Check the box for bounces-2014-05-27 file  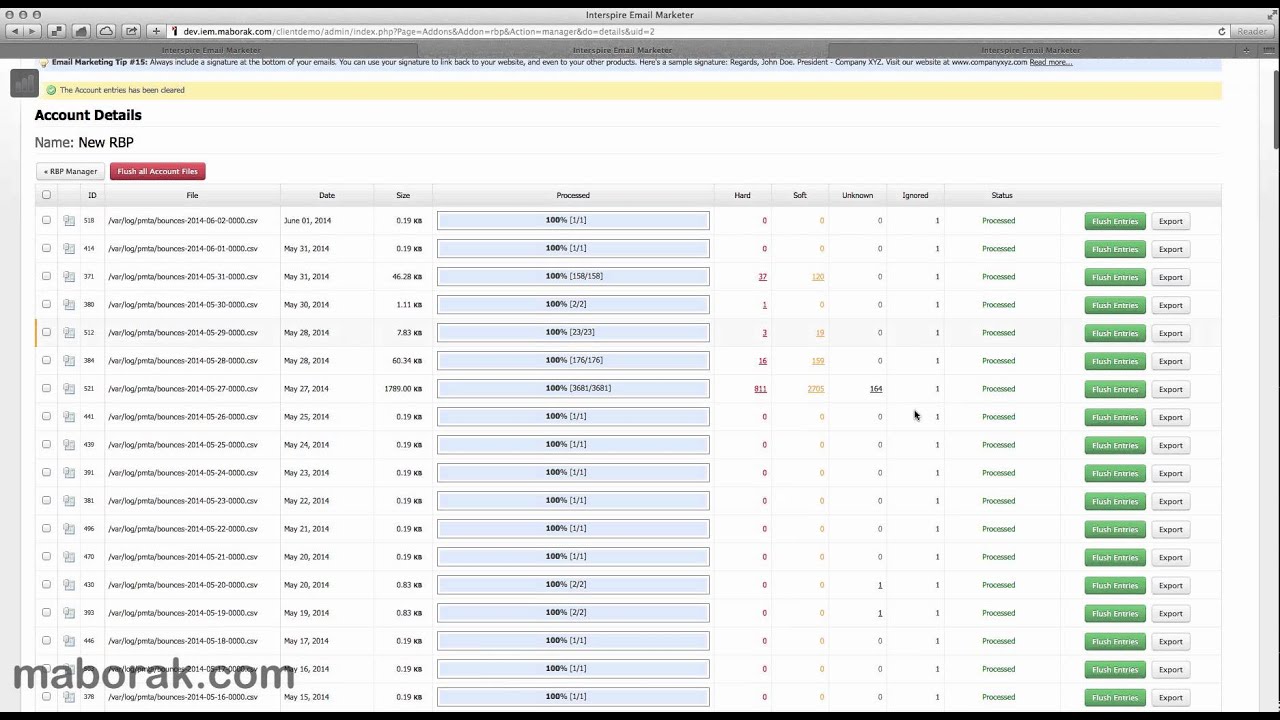coord(46,388)
